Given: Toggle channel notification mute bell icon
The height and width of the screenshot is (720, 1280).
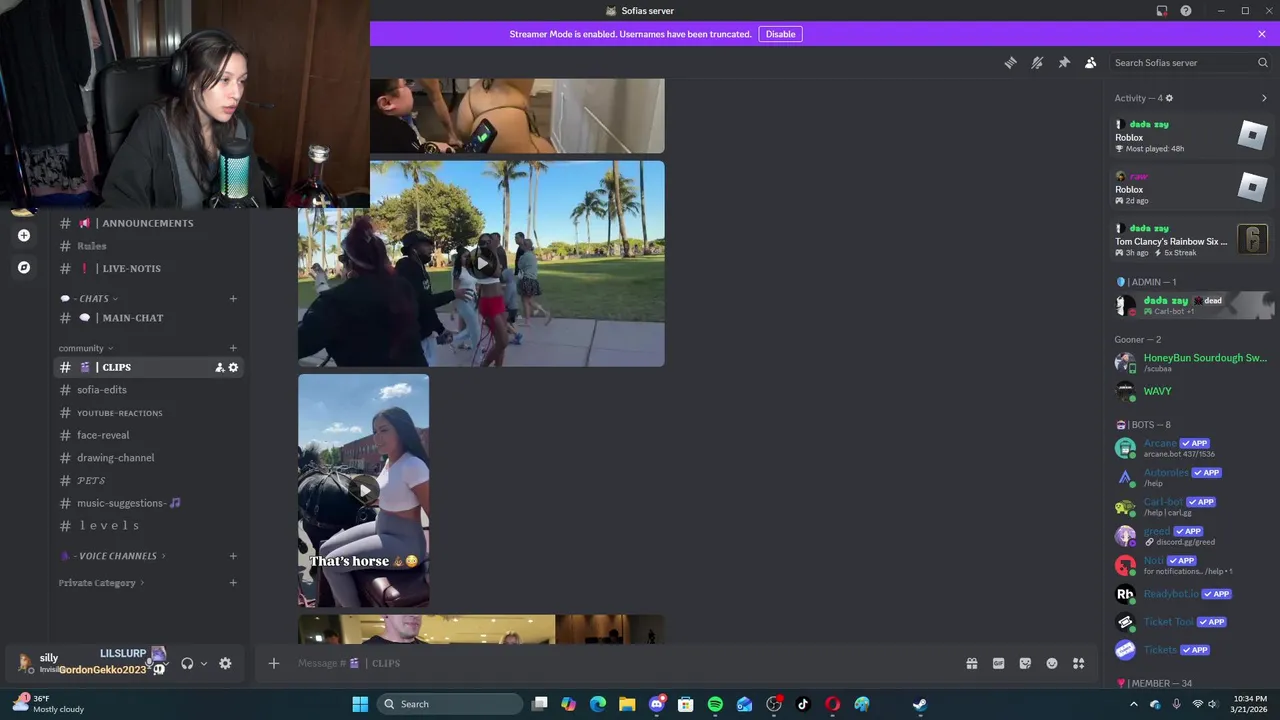Looking at the screenshot, I should pos(1037,62).
